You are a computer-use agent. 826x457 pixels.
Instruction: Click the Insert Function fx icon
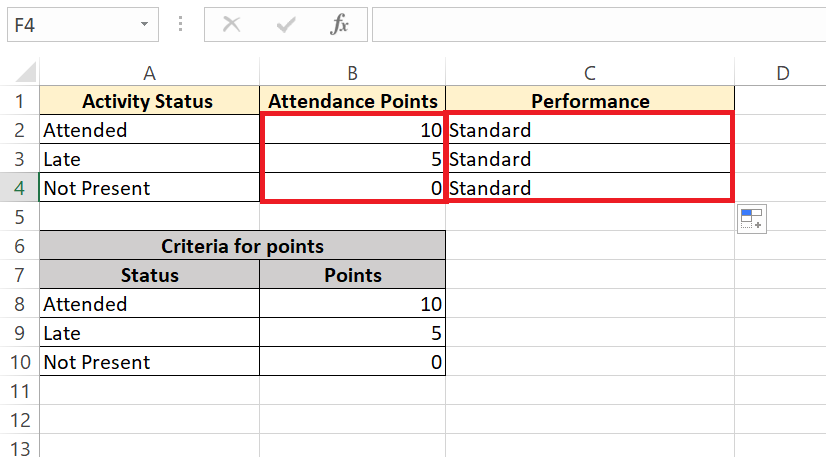click(x=339, y=24)
